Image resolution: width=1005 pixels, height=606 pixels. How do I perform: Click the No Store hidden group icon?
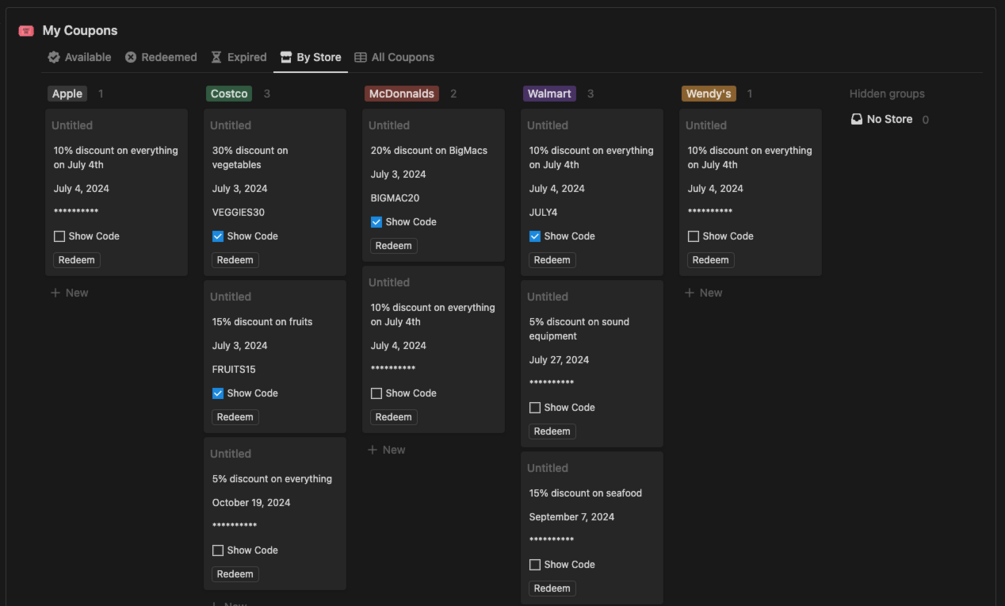pos(857,119)
